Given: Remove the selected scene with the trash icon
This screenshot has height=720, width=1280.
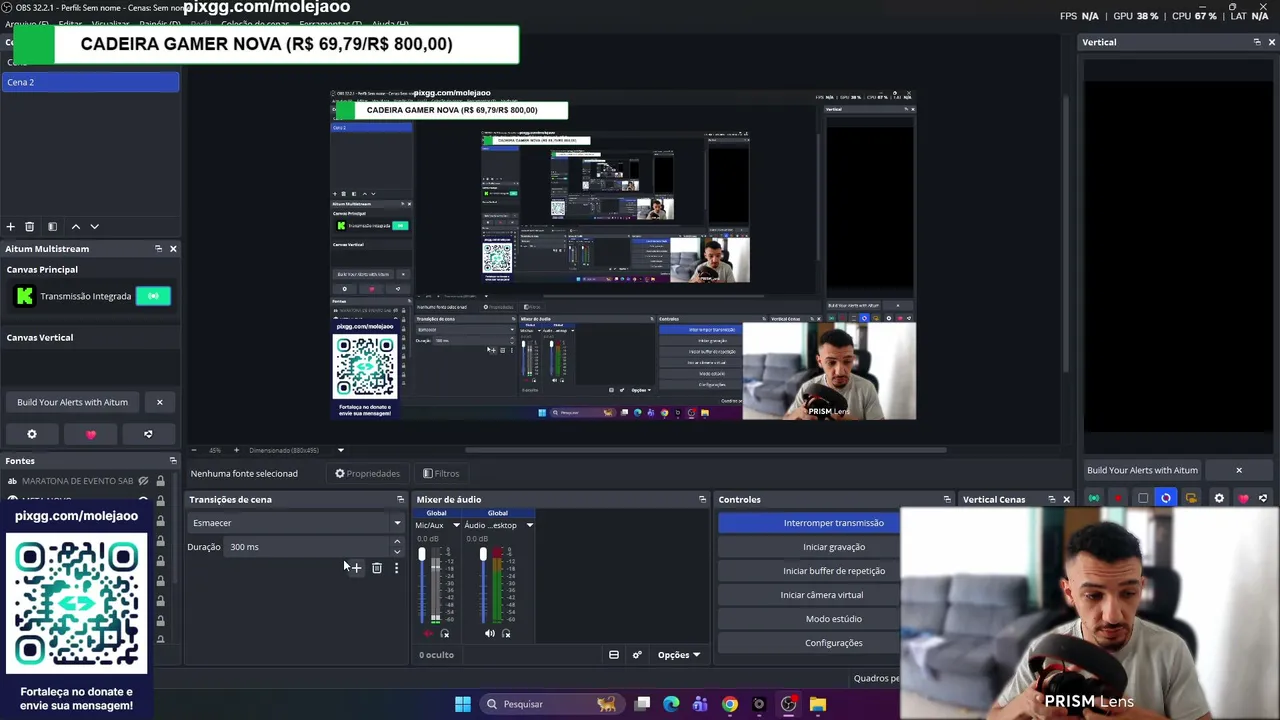Looking at the screenshot, I should (x=29, y=227).
